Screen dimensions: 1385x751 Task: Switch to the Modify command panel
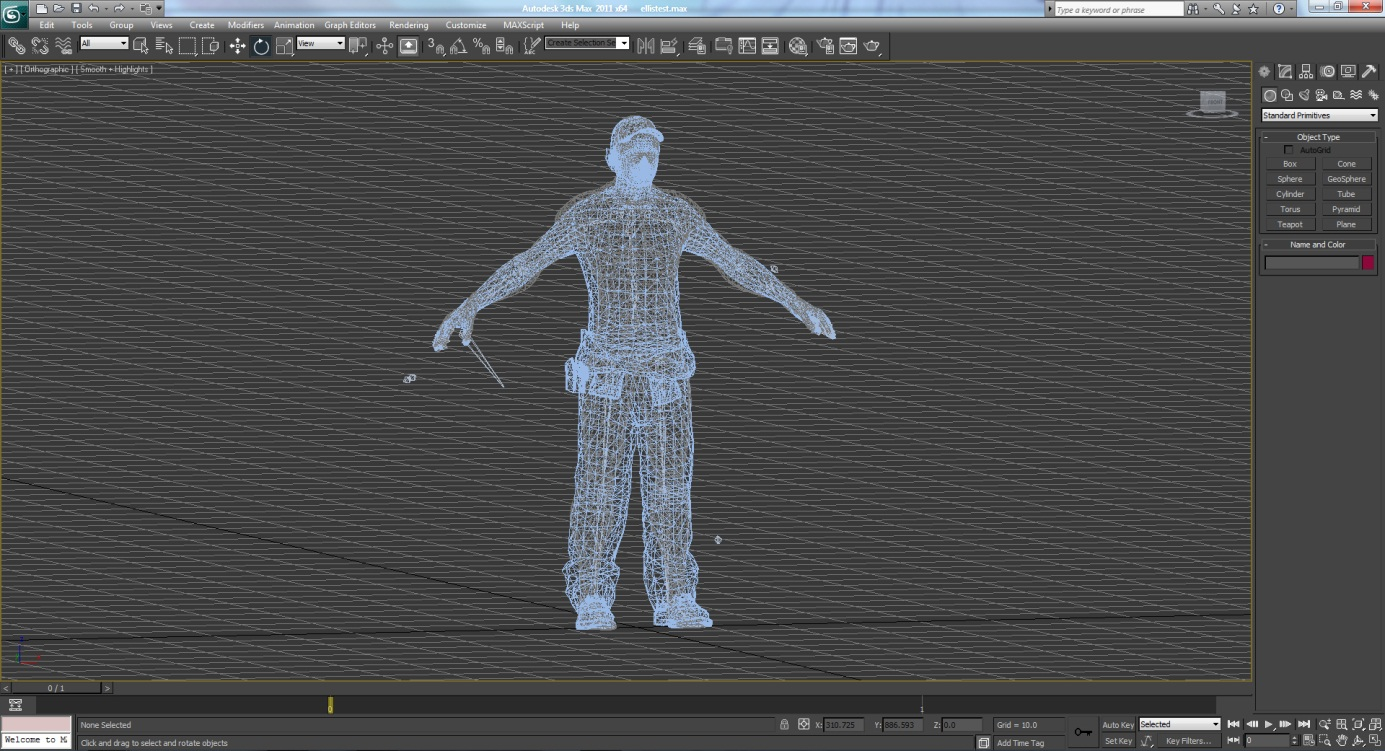click(1285, 72)
